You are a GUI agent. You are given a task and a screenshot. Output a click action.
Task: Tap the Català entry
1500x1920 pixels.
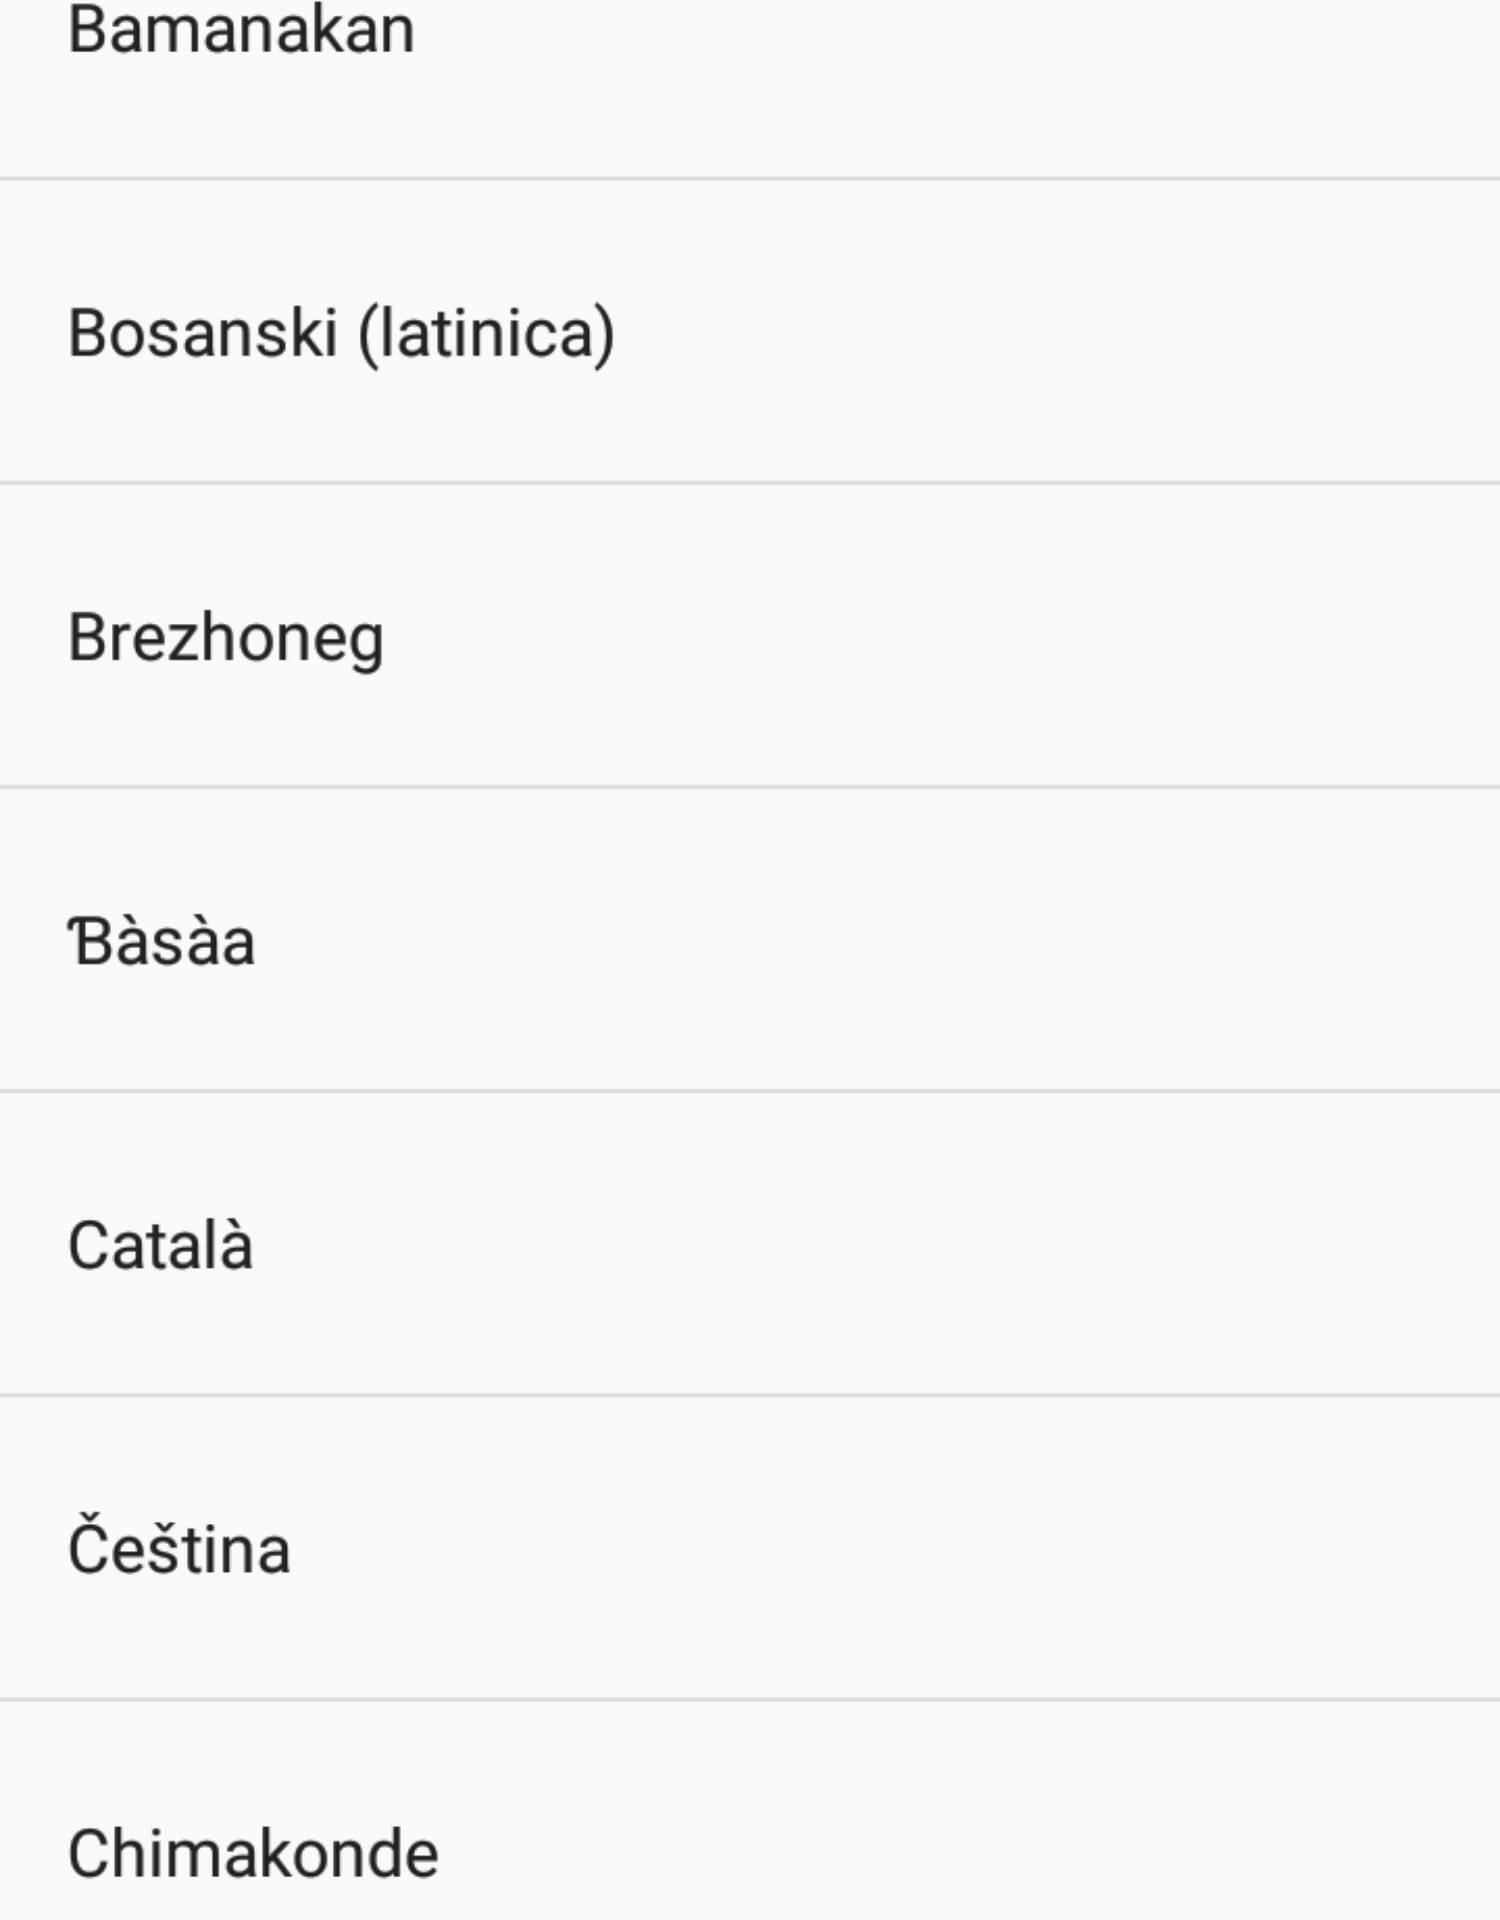point(161,1246)
